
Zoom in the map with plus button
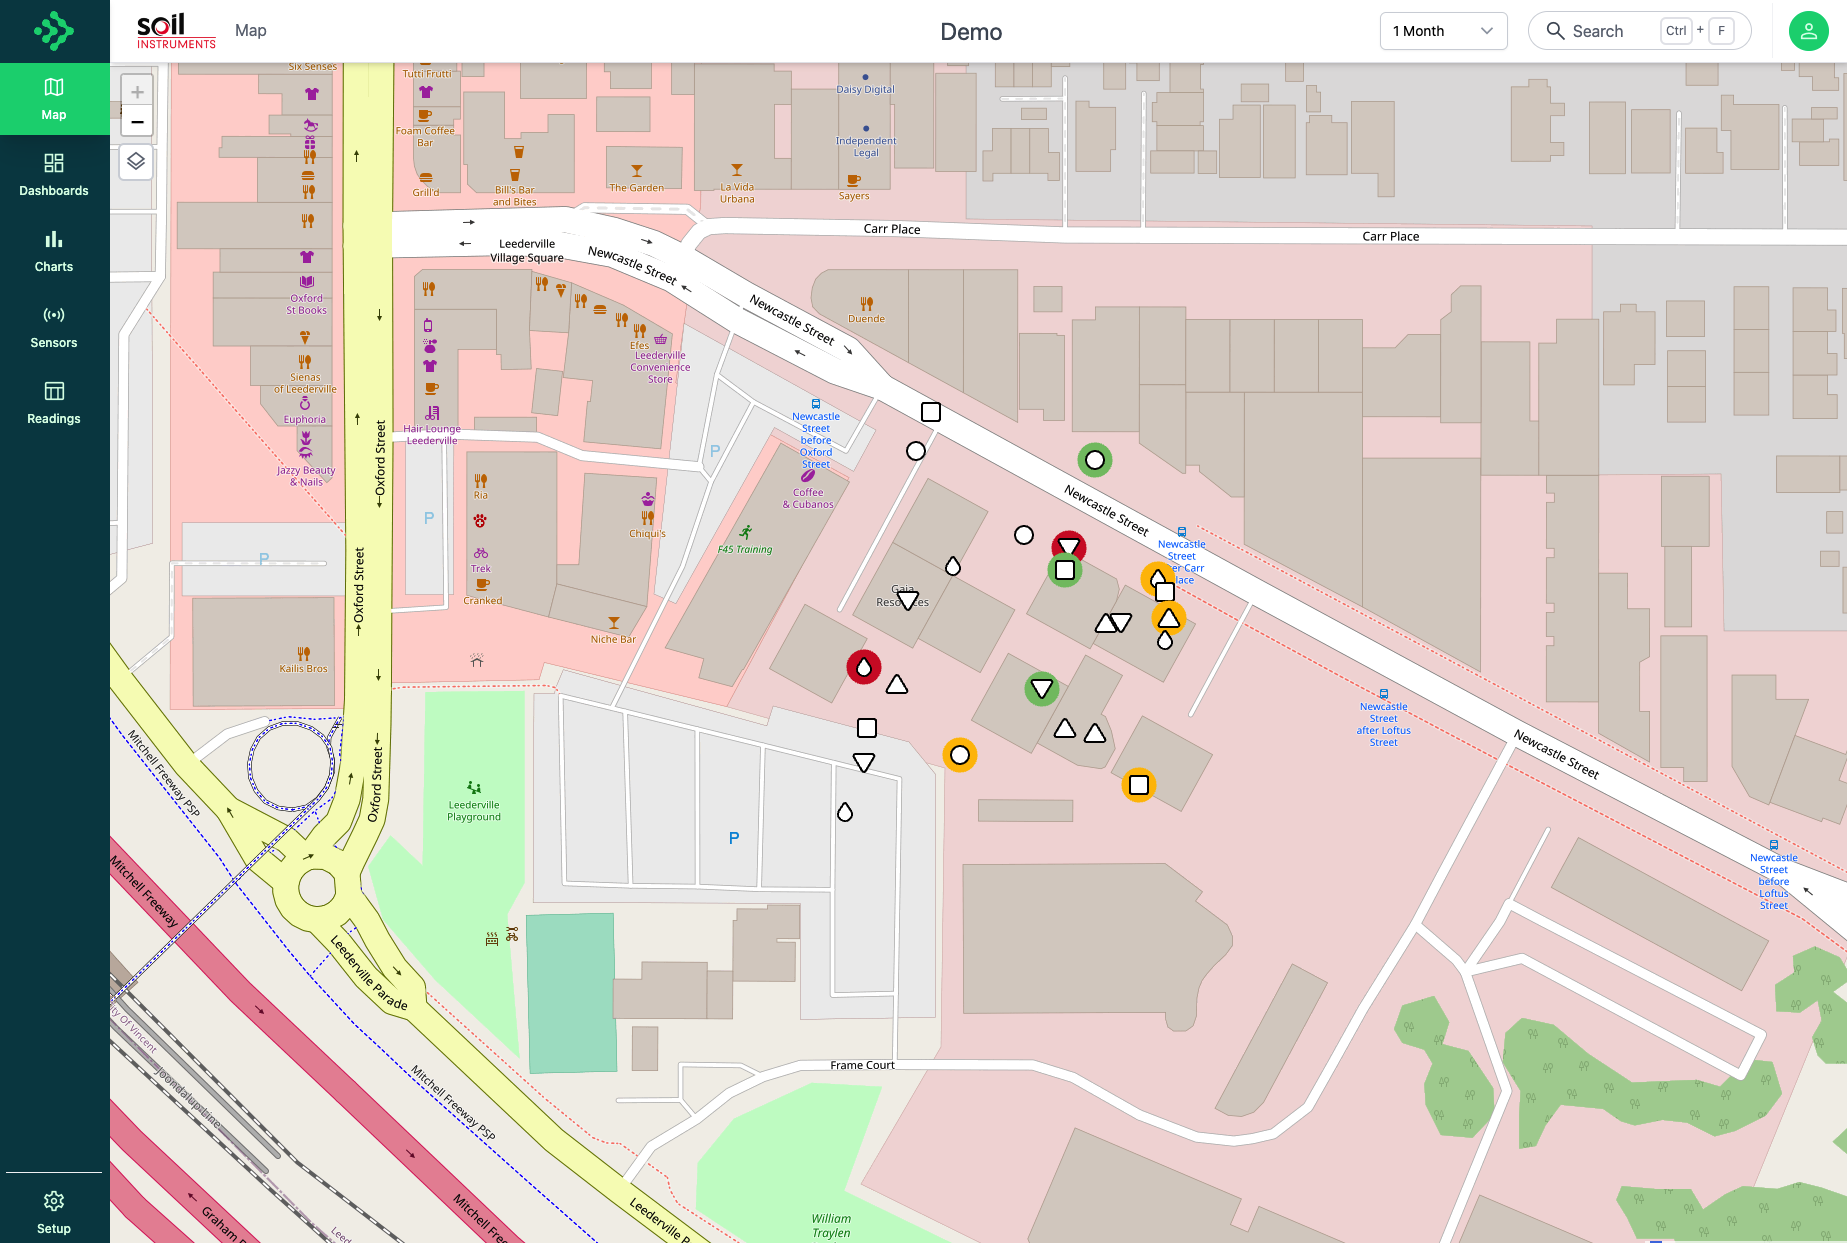(137, 92)
